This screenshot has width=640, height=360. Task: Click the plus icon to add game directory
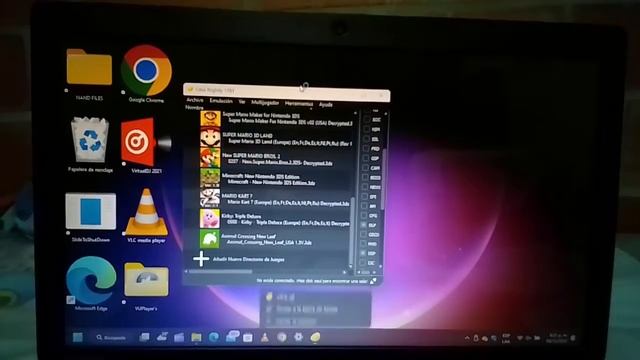point(201,259)
